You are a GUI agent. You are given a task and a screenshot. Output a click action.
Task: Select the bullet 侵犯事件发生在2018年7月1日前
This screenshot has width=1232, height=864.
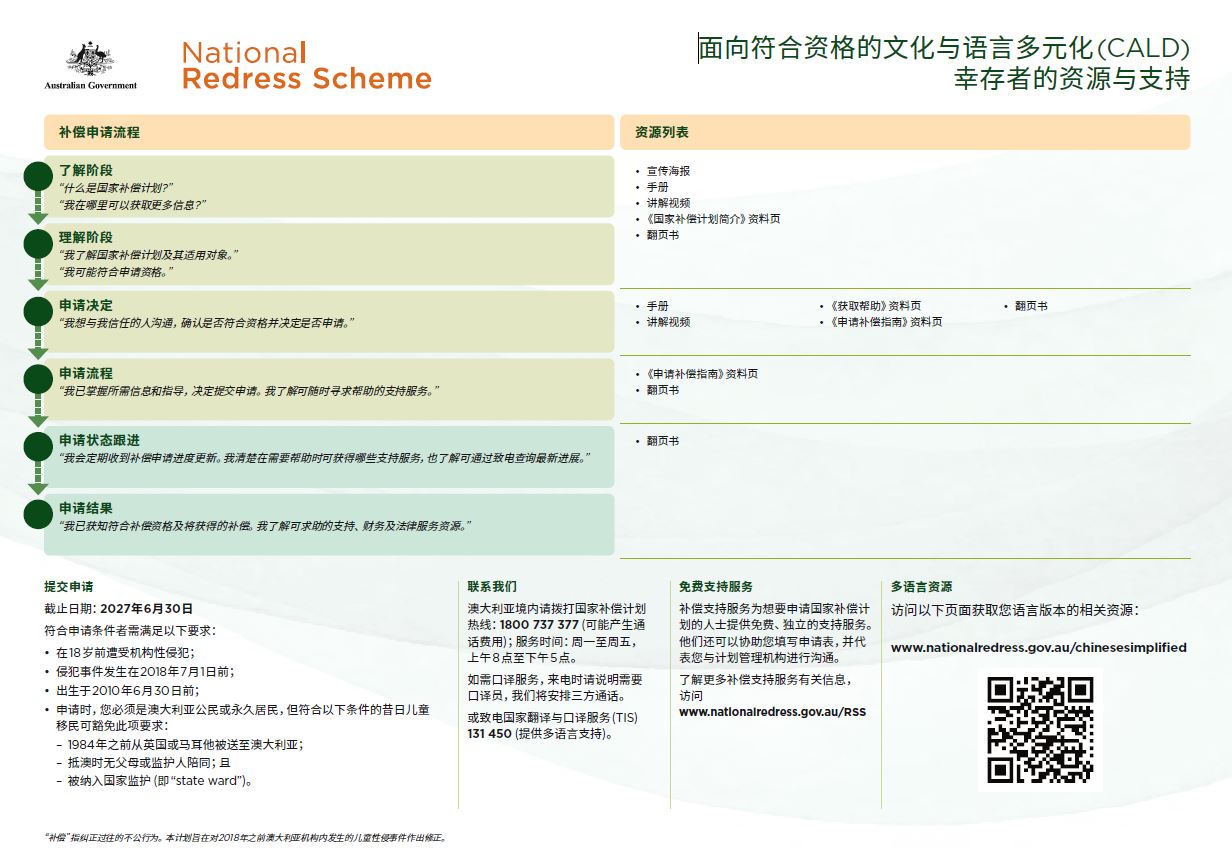pos(145,671)
